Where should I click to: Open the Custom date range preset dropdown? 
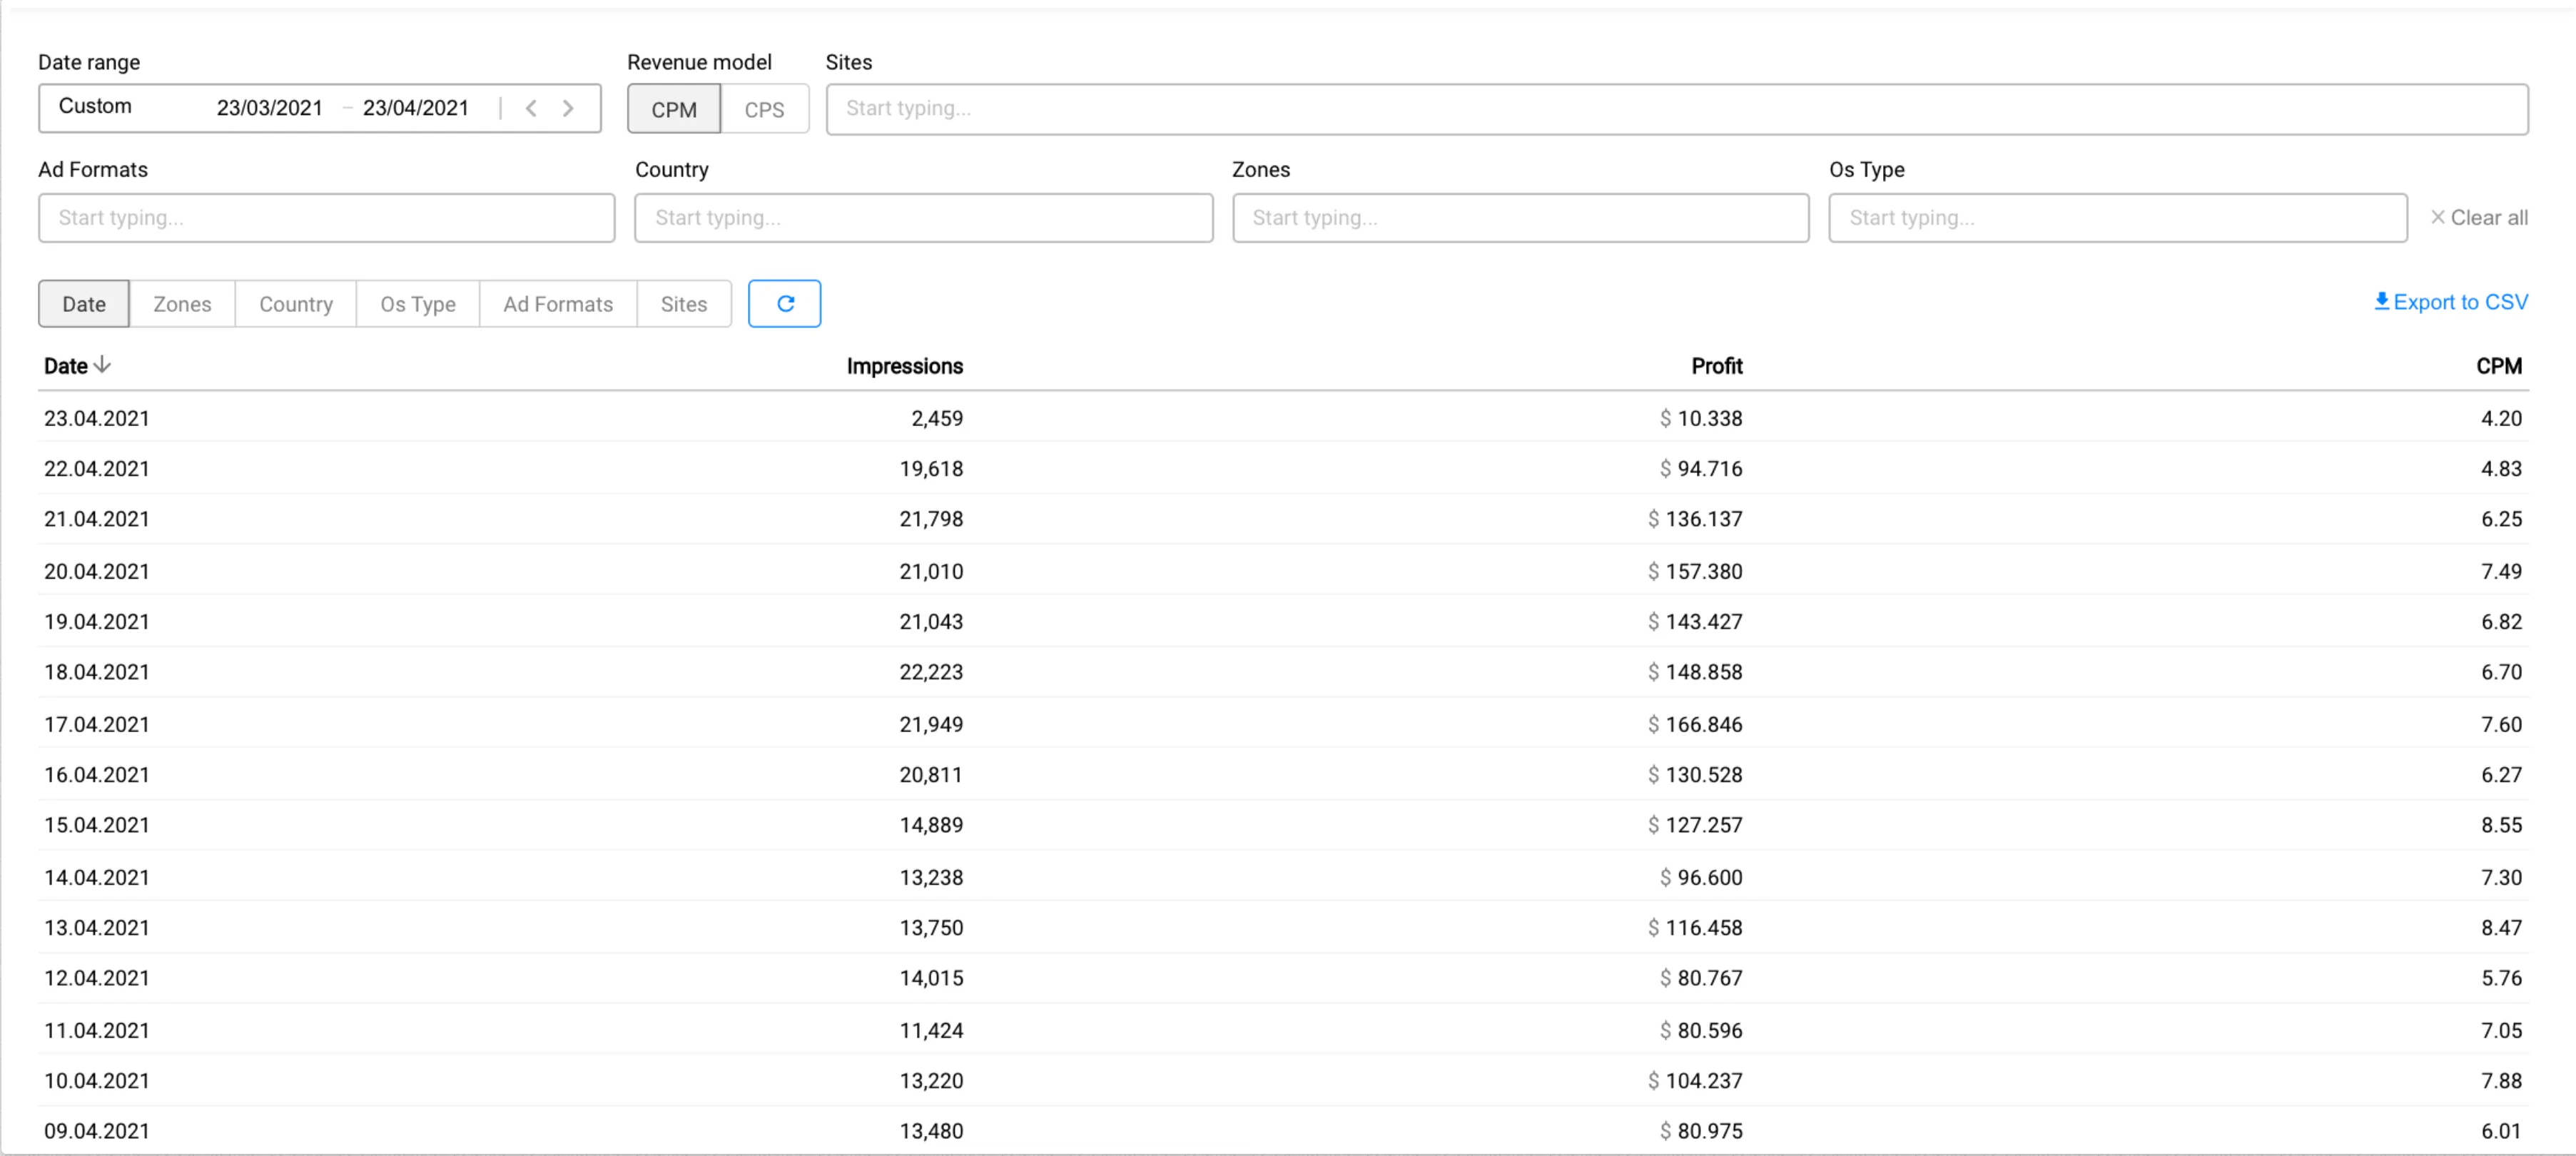(95, 107)
